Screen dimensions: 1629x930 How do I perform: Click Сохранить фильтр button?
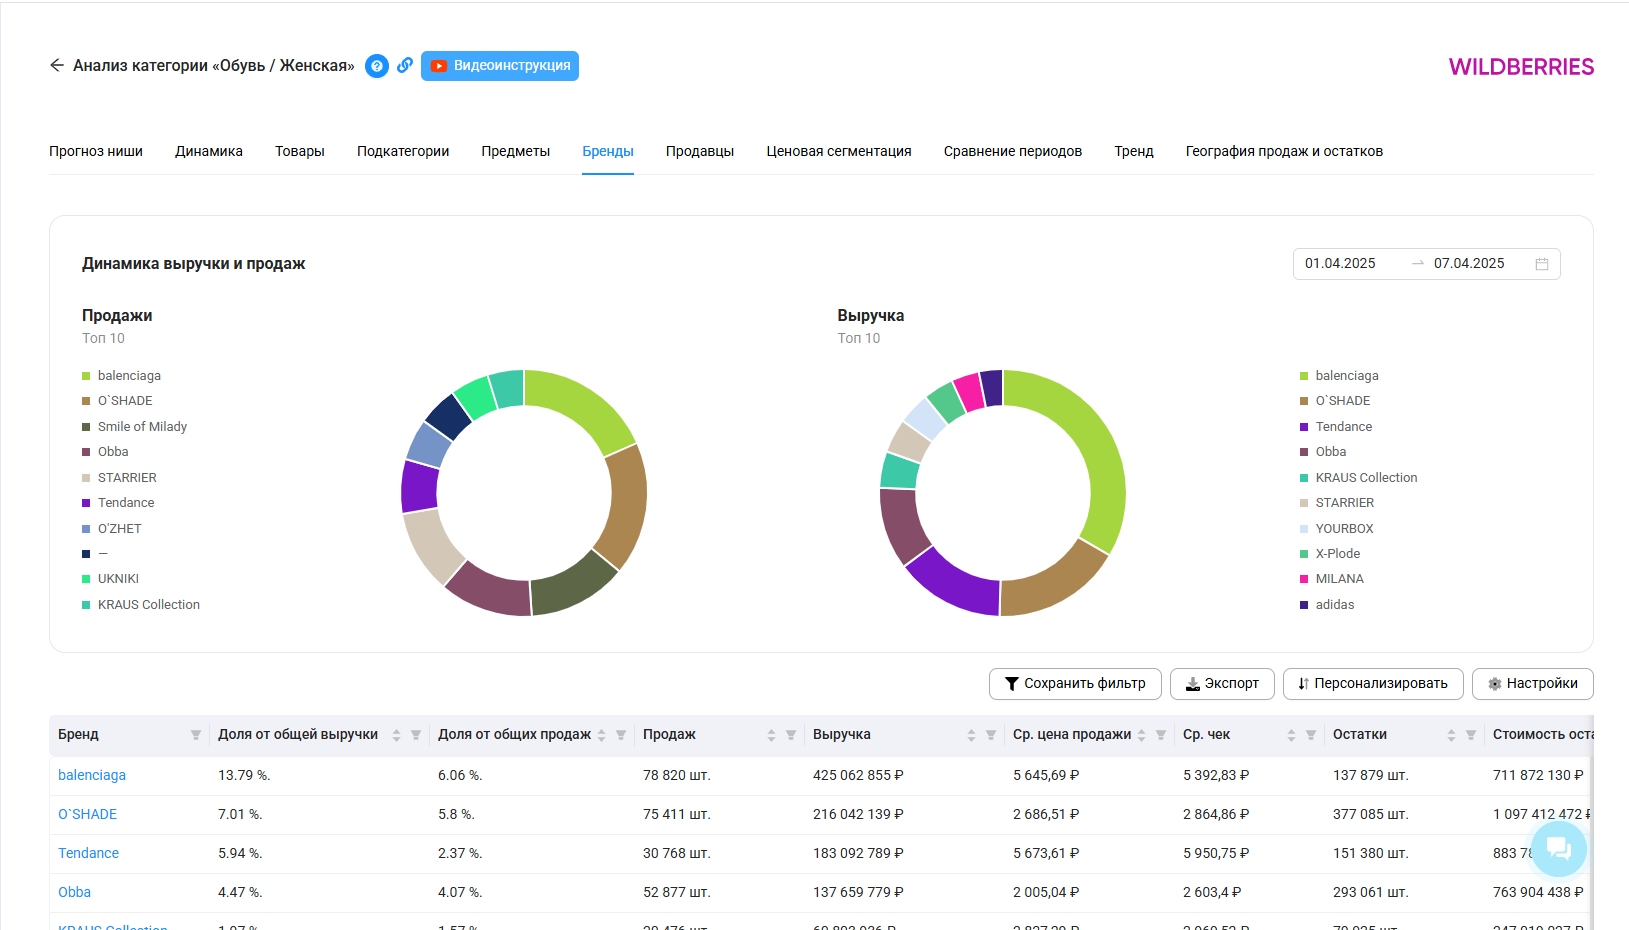[1075, 684]
